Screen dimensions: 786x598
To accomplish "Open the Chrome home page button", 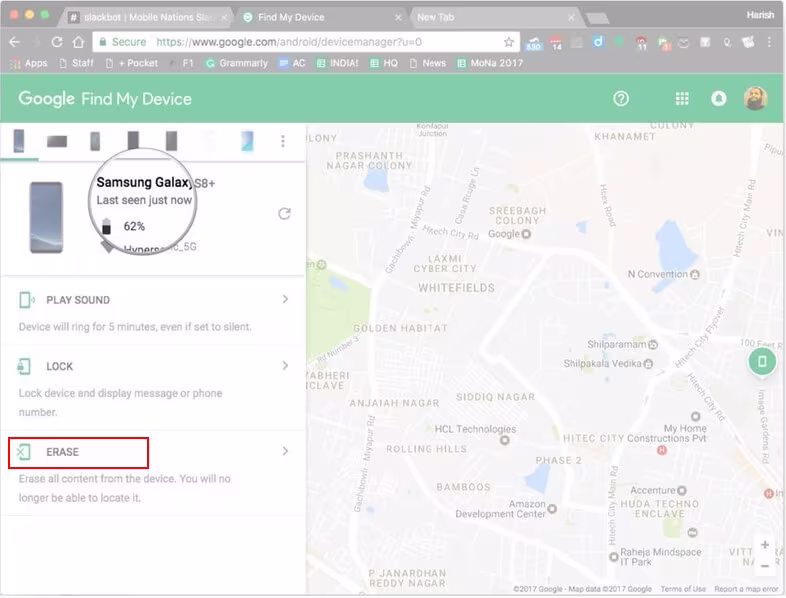I will coord(78,42).
